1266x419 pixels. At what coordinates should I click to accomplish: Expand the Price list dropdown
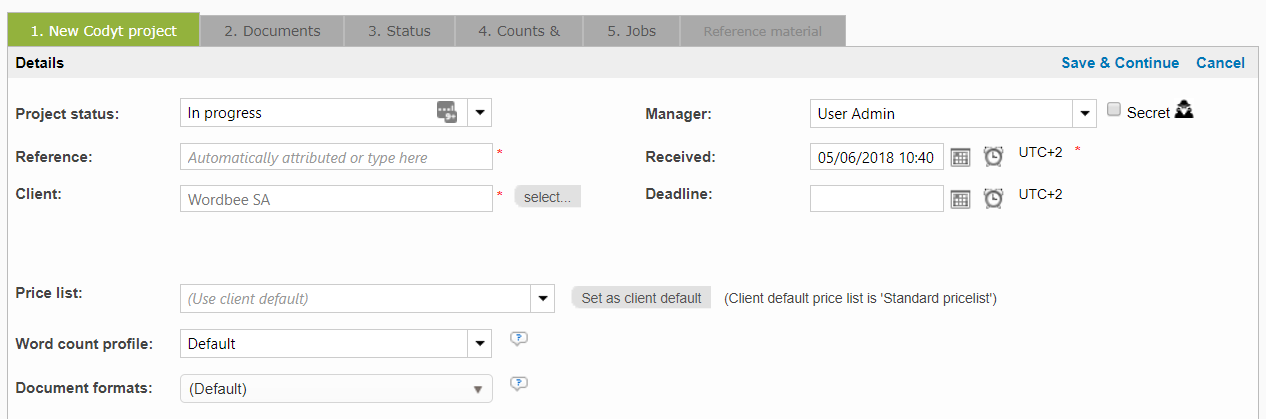click(543, 298)
